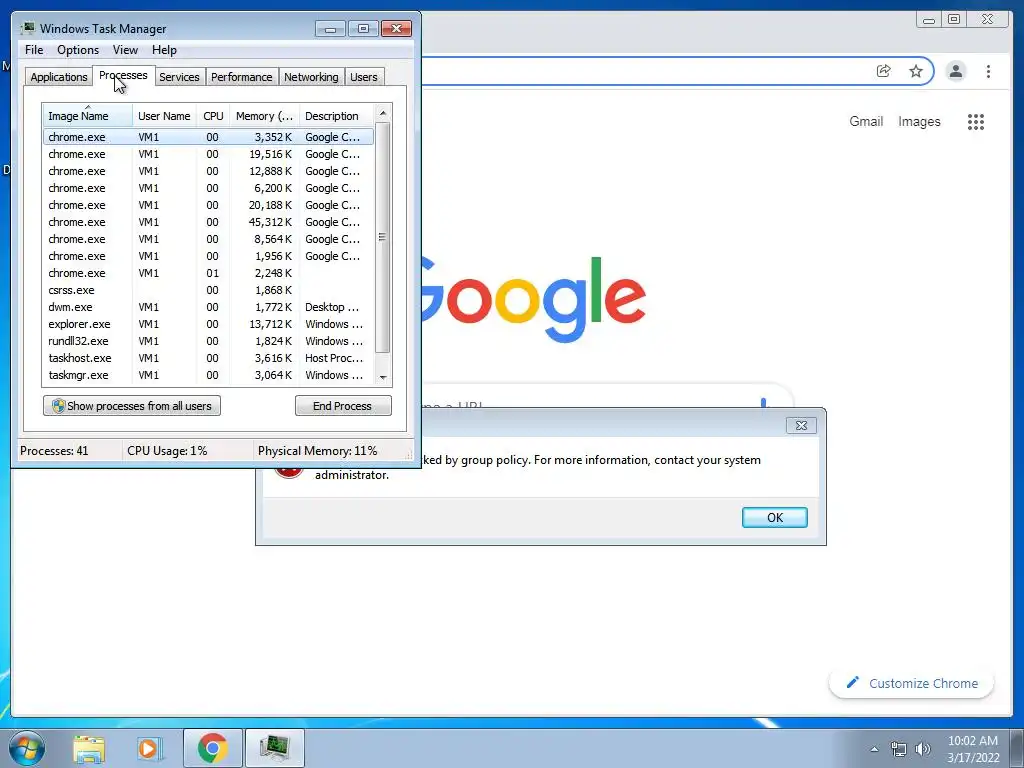
Task: Click process list scroll up arrow
Action: [x=383, y=113]
